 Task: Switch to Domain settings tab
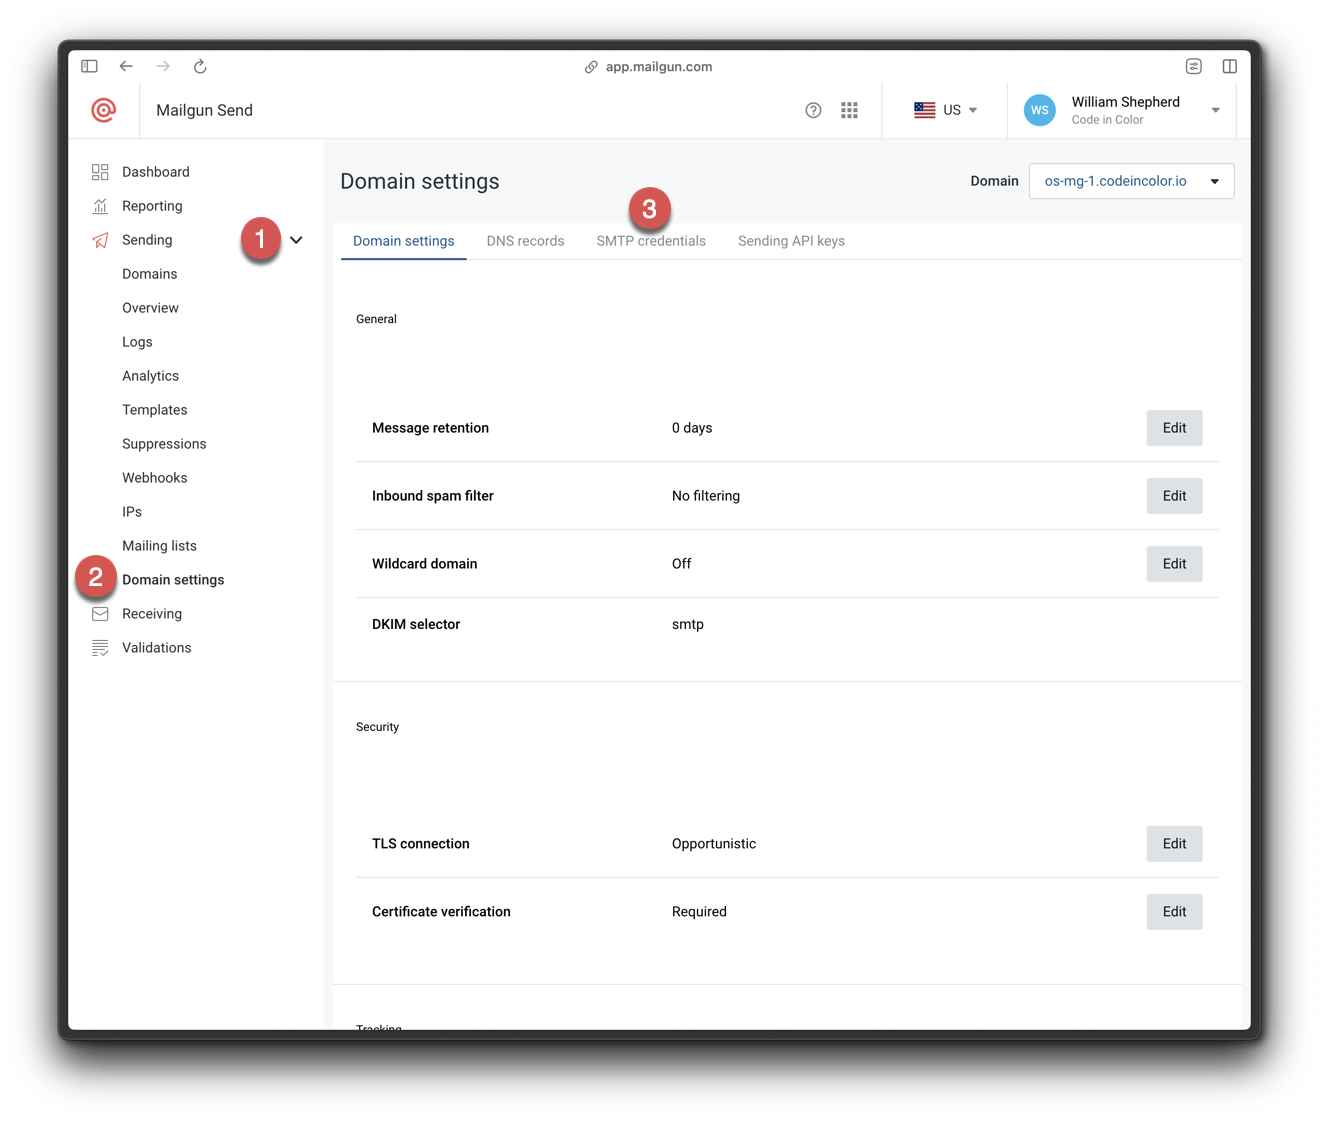pyautogui.click(x=404, y=241)
